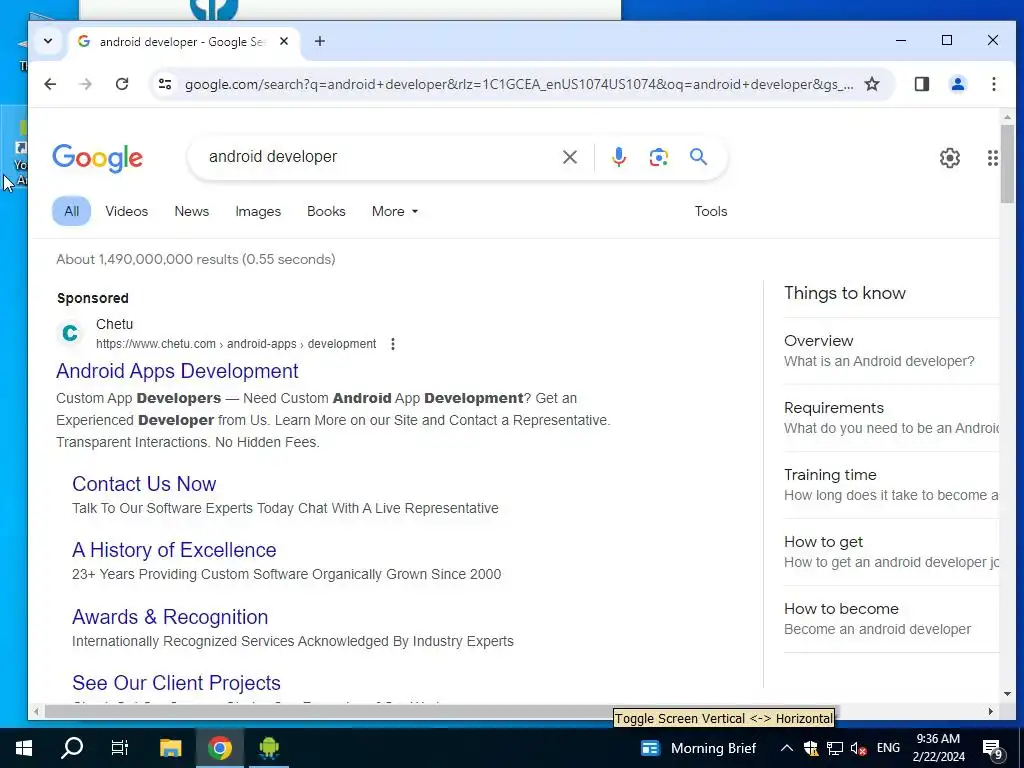Open Android Apps Development ad link
The image size is (1024, 768).
click(x=177, y=371)
